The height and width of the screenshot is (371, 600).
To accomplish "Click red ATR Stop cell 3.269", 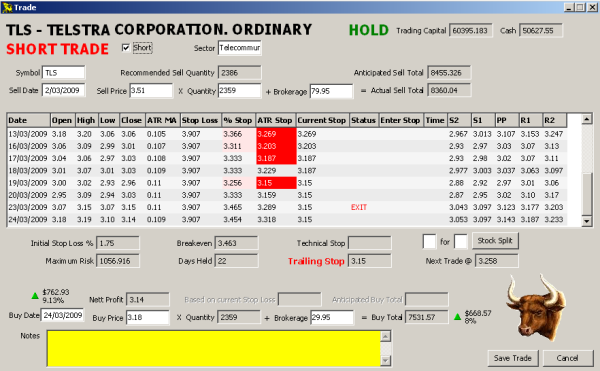I will pyautogui.click(x=276, y=134).
